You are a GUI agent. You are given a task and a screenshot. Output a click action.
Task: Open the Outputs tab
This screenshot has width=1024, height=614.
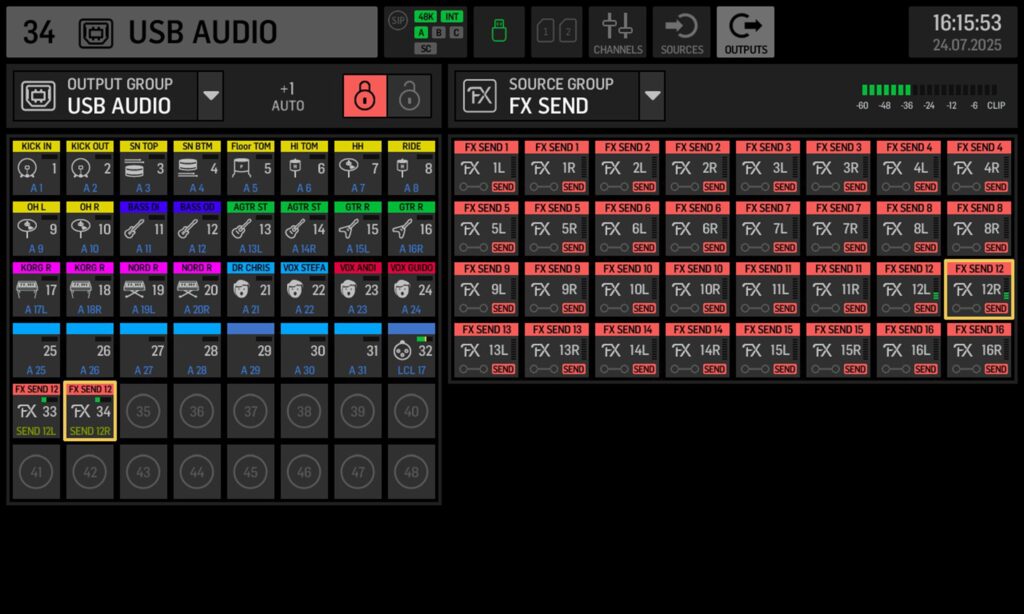tap(745, 32)
